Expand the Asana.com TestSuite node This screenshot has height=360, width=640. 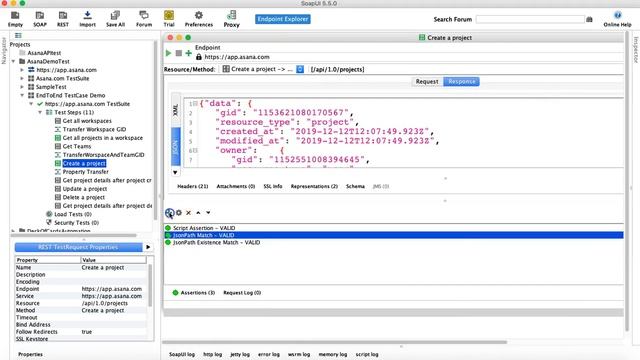[x=22, y=78]
